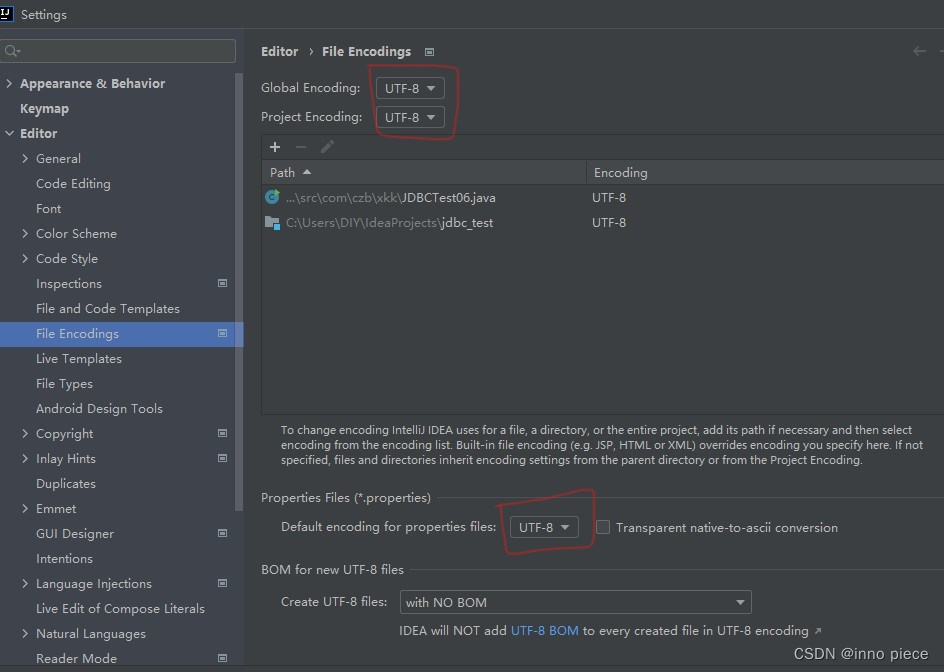Open Live Edit of Compose Literals

tap(120, 608)
